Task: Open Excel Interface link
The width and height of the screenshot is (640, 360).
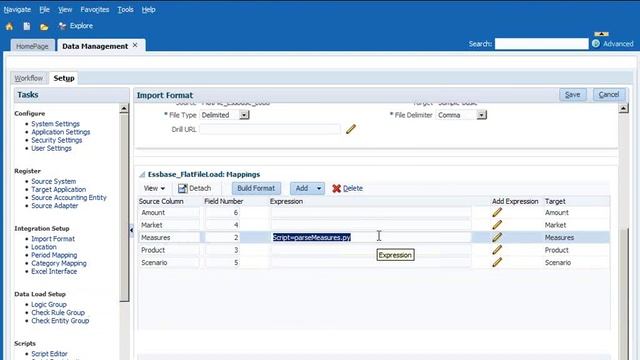Action: click(x=54, y=271)
